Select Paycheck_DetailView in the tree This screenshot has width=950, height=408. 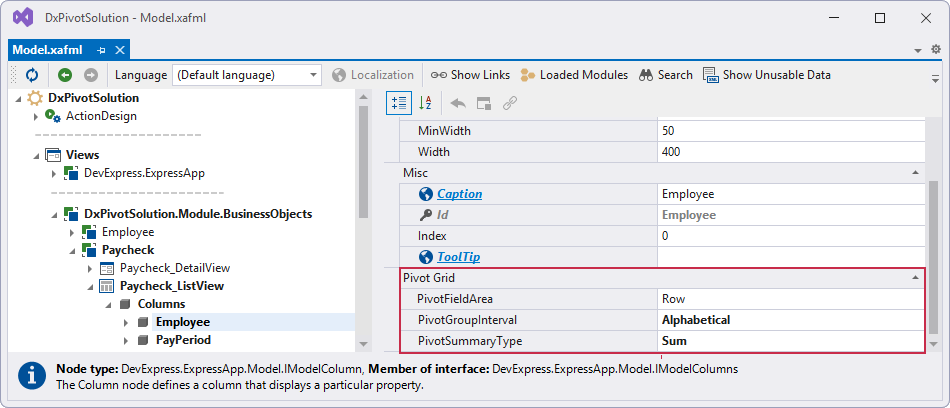click(x=175, y=267)
